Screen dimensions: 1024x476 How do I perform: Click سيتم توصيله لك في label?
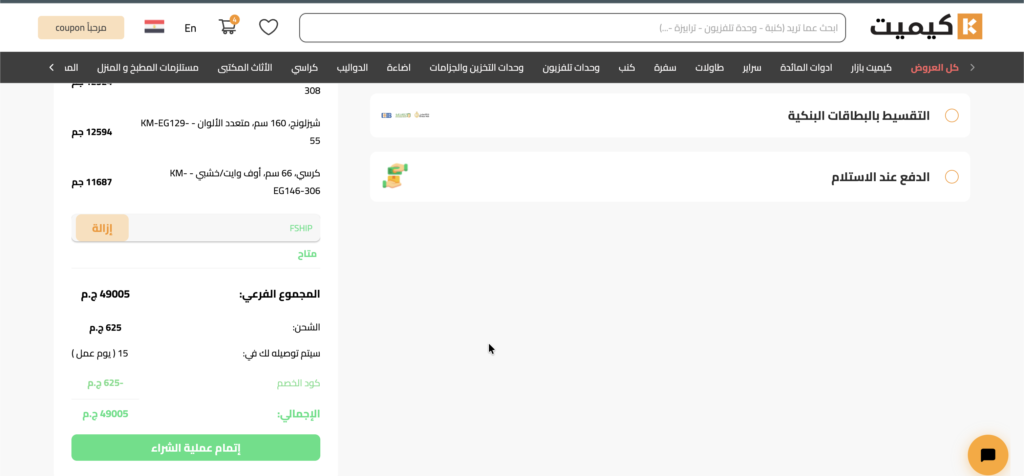click(x=281, y=354)
